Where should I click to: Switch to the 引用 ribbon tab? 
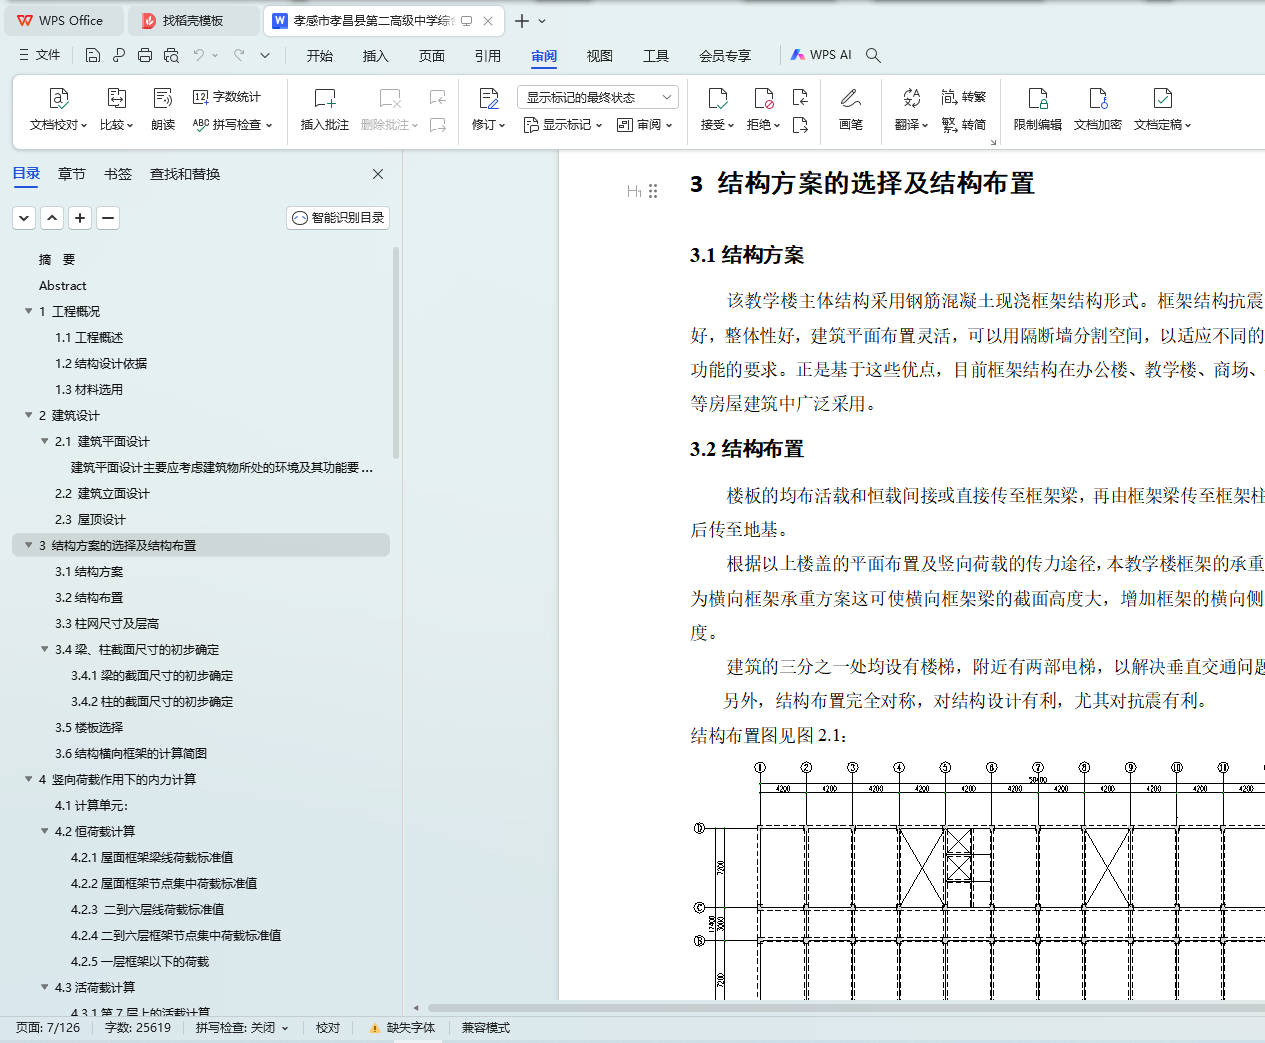(488, 56)
